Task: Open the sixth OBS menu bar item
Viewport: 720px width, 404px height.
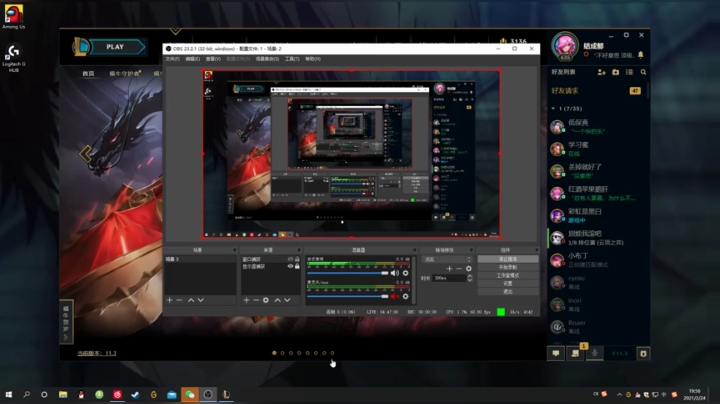Action: 292,59
